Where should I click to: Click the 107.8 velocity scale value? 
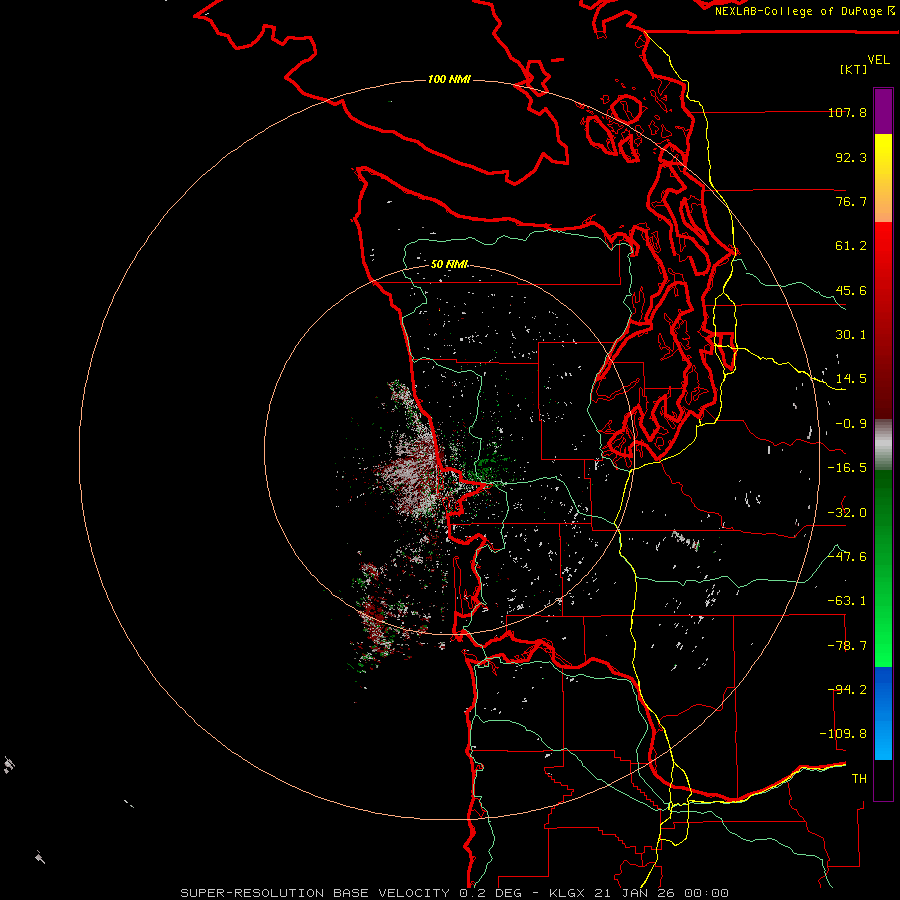[x=847, y=112]
